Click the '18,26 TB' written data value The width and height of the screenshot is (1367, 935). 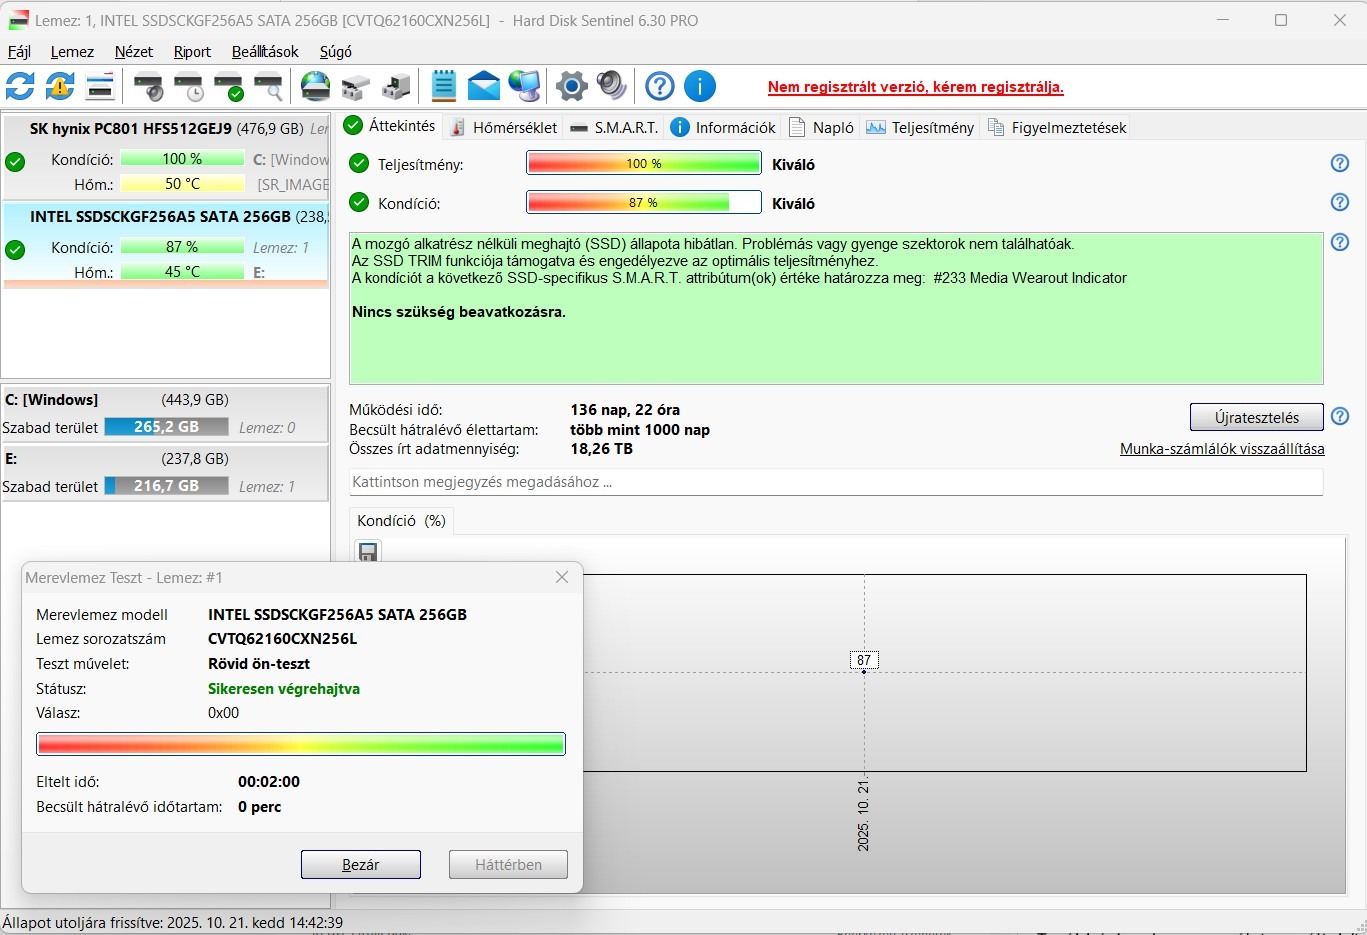601,449
